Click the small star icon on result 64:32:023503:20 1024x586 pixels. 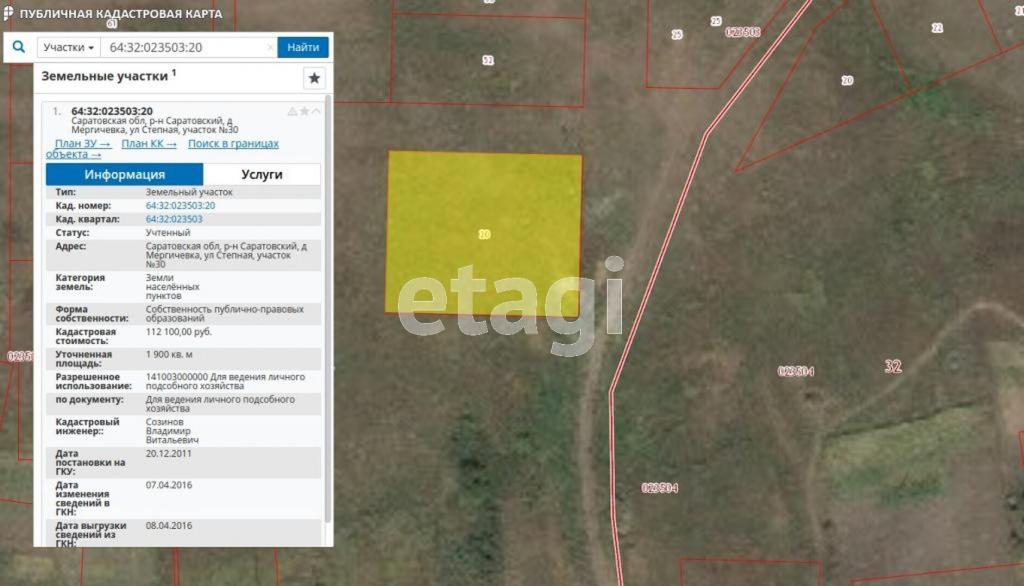tap(304, 111)
